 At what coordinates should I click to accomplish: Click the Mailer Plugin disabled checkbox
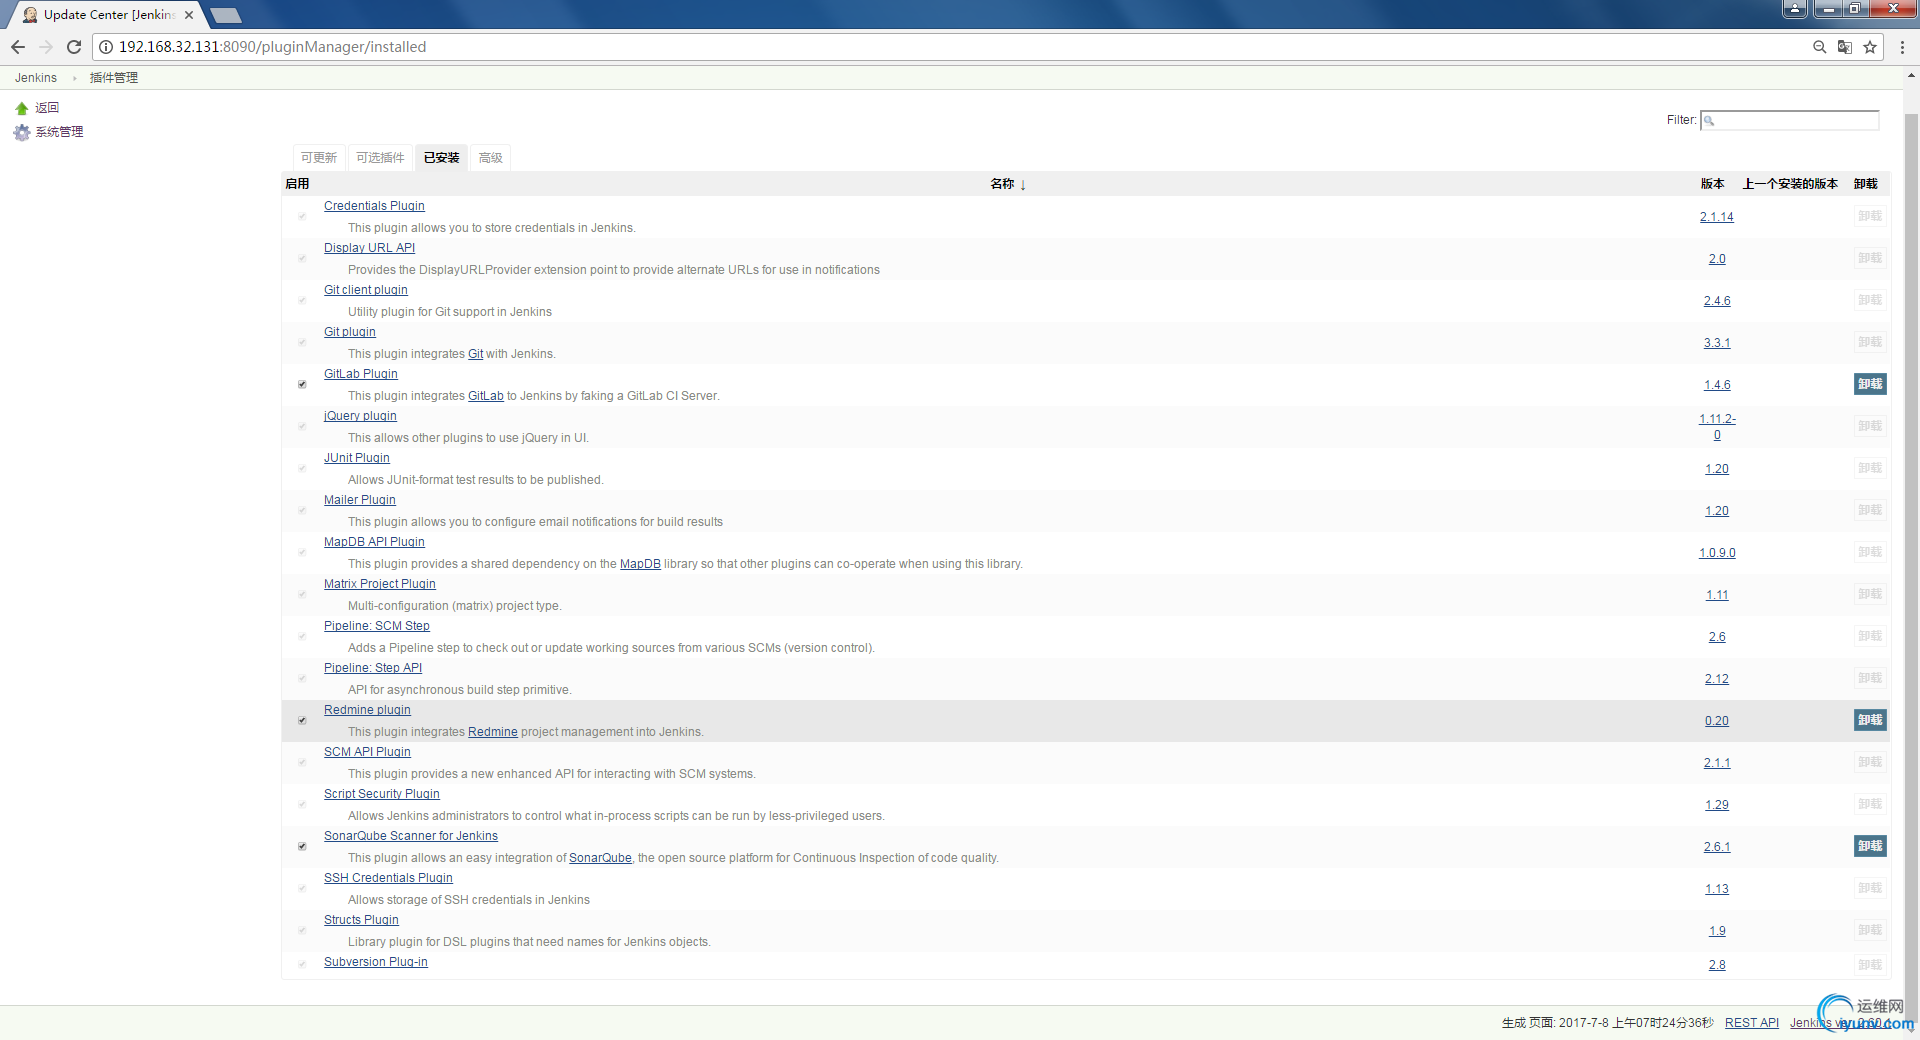[x=302, y=510]
